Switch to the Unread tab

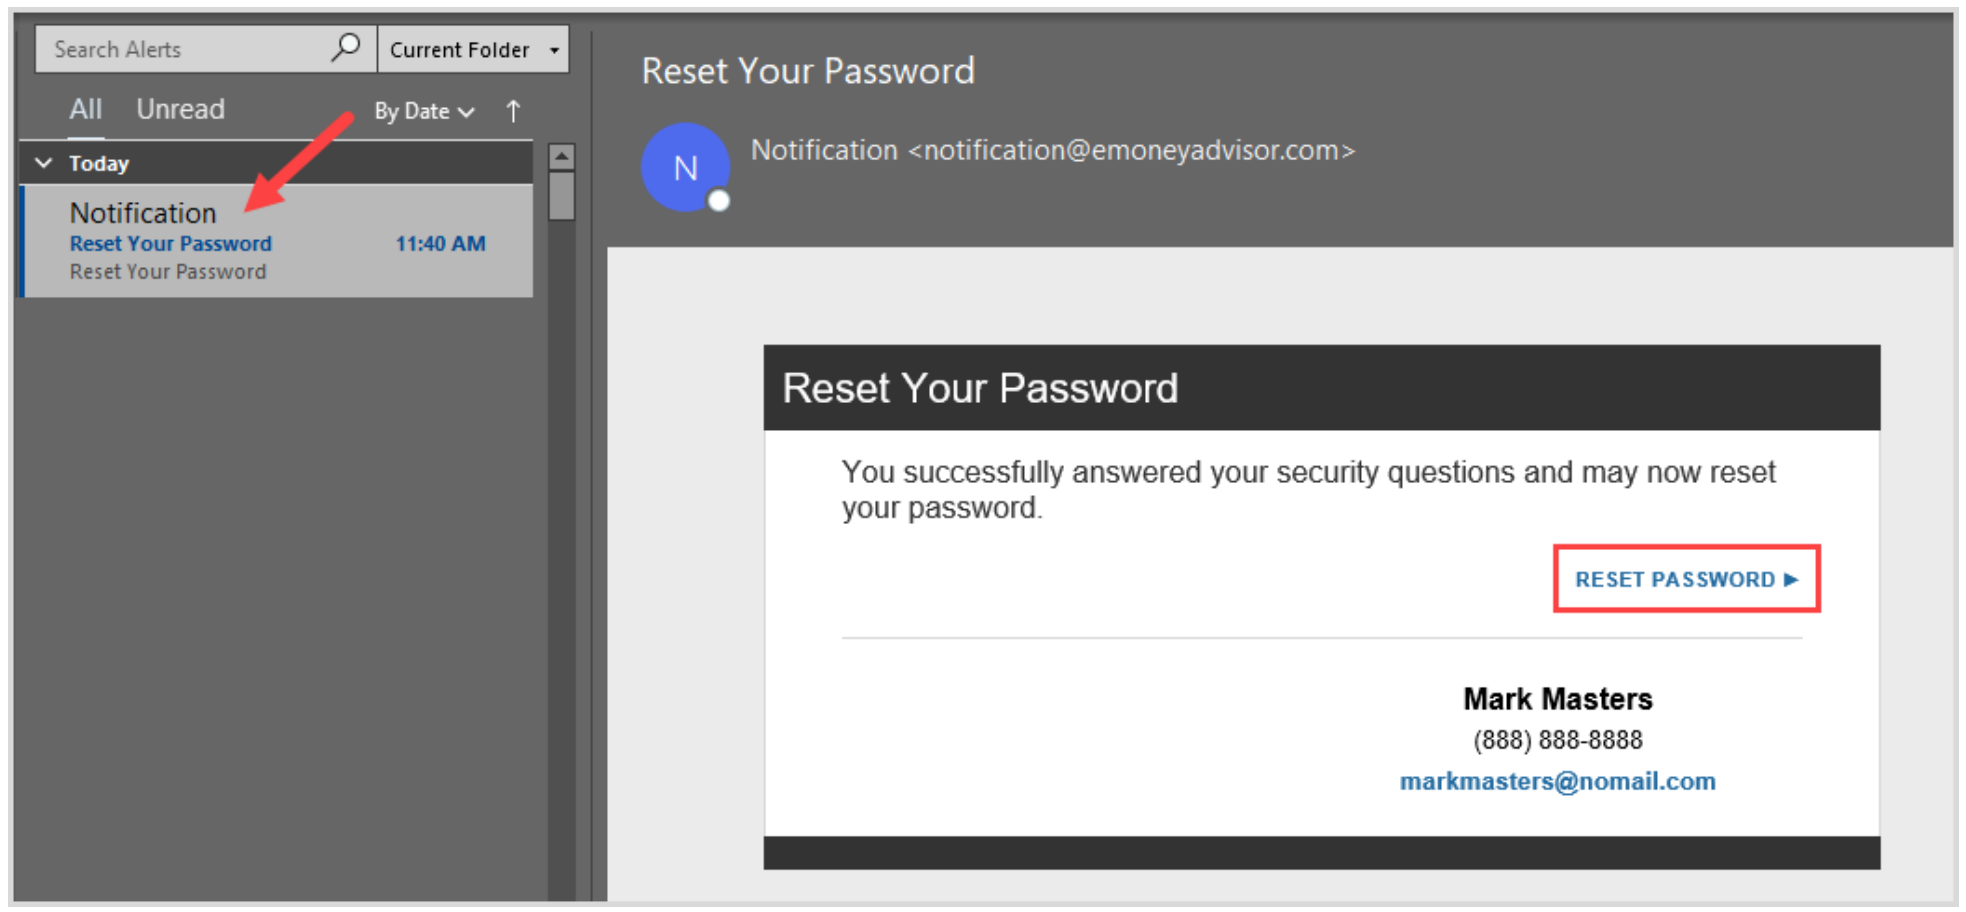[180, 109]
